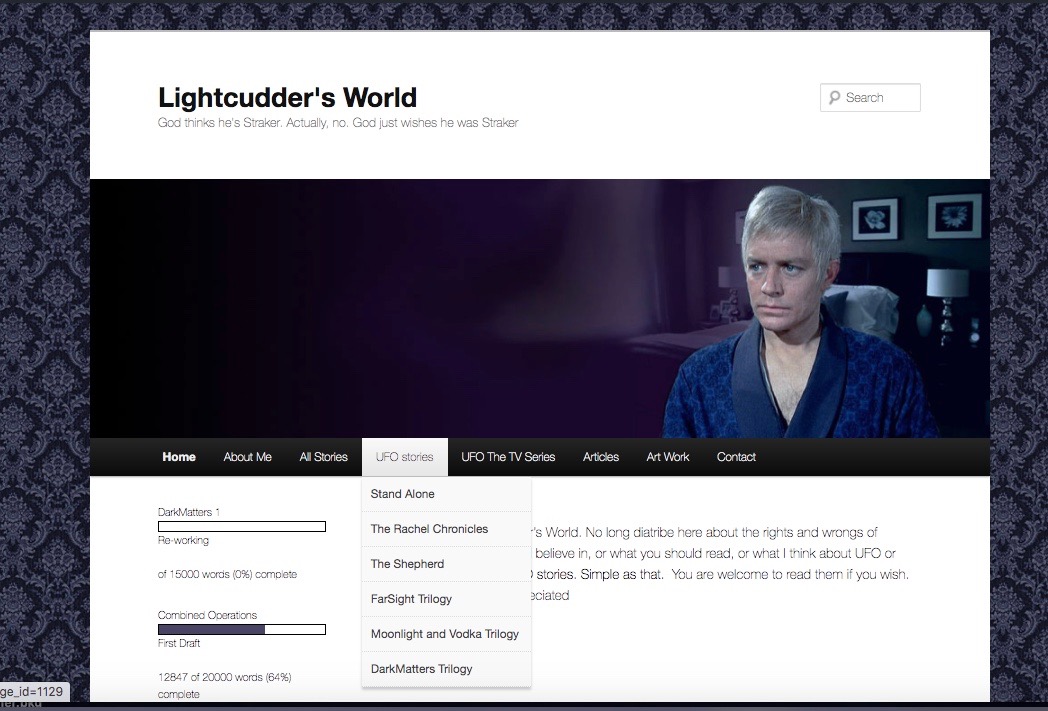The image size is (1048, 711).
Task: Click the 'Re-working' status text
Action: point(183,541)
